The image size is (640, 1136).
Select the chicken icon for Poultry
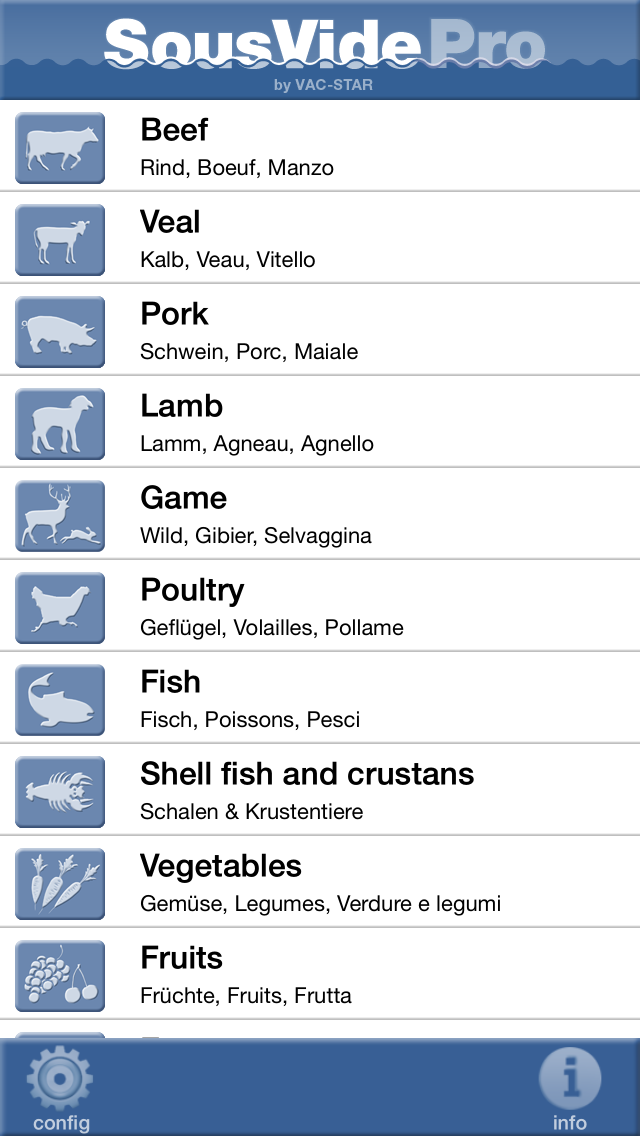coord(60,608)
